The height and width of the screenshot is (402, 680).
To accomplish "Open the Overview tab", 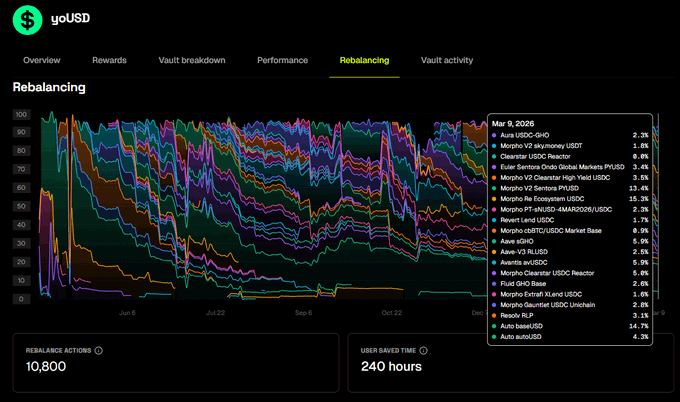I will (42, 60).
